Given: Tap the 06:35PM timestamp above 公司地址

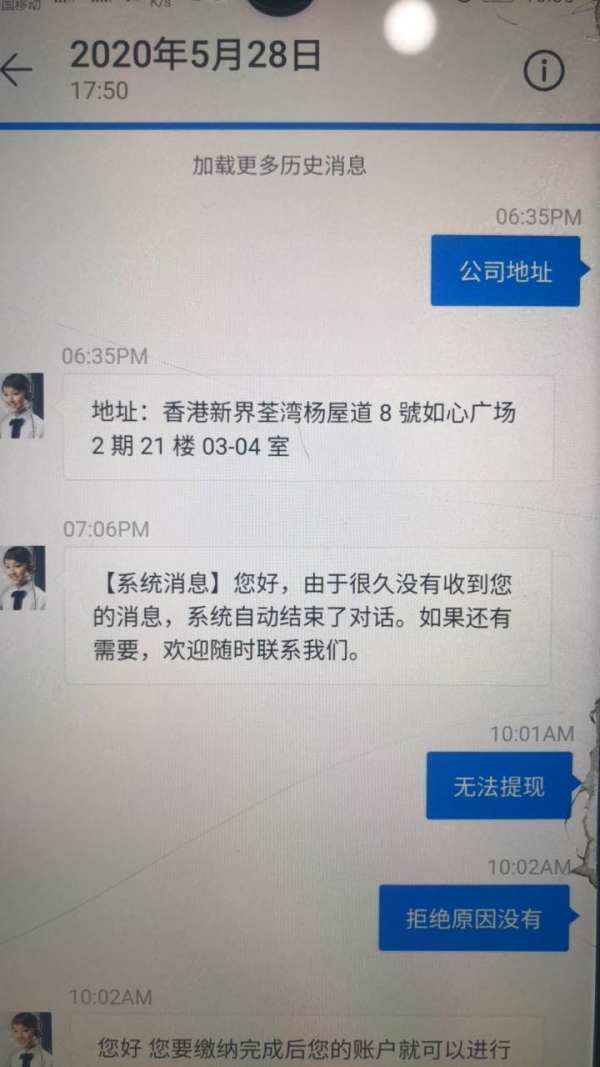Looking at the screenshot, I should tap(538, 217).
